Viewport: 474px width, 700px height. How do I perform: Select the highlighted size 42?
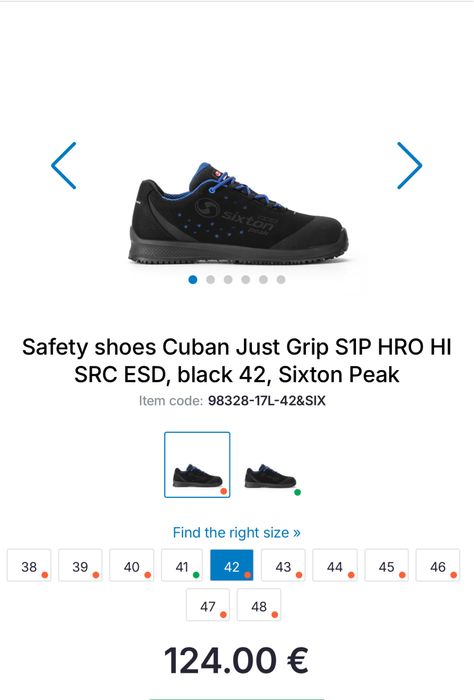[x=232, y=565]
